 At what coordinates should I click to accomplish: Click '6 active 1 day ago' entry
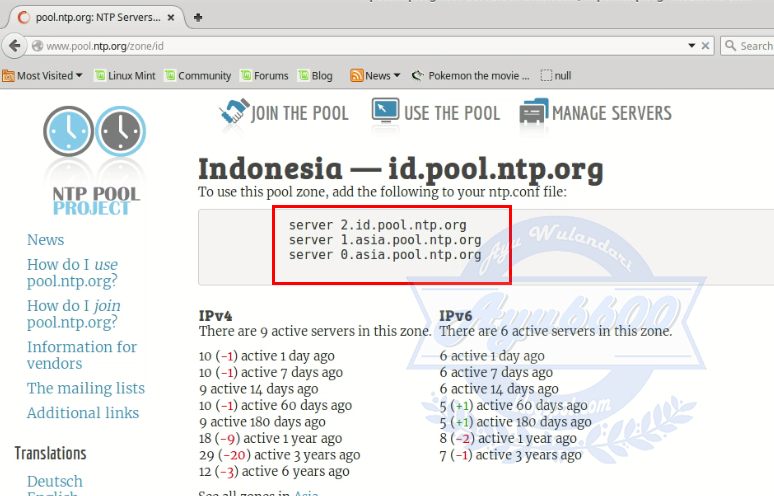[x=492, y=356]
